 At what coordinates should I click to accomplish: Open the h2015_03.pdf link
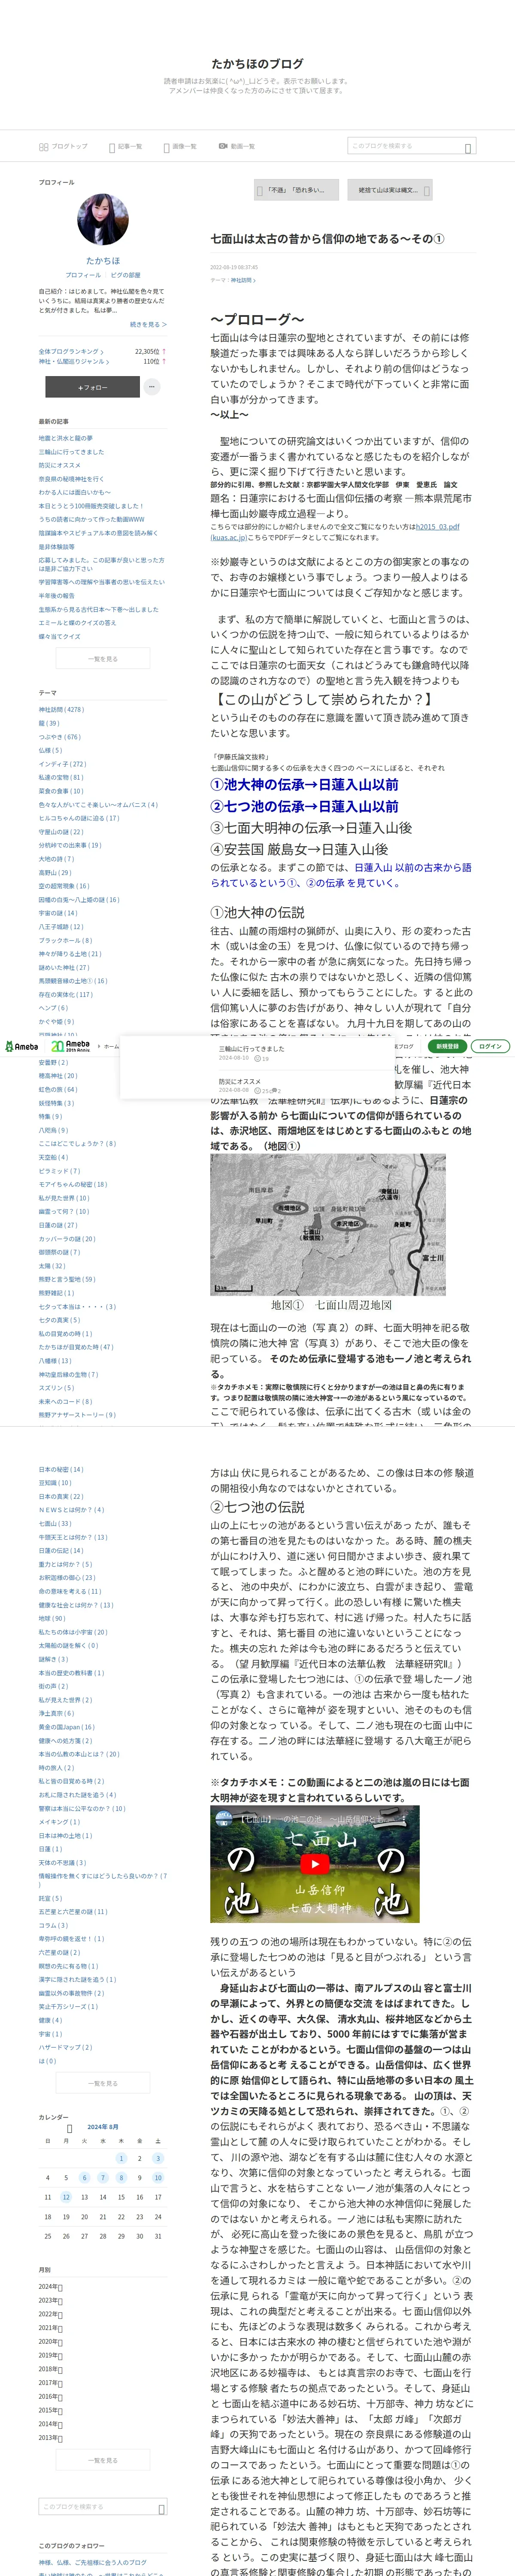[438, 526]
